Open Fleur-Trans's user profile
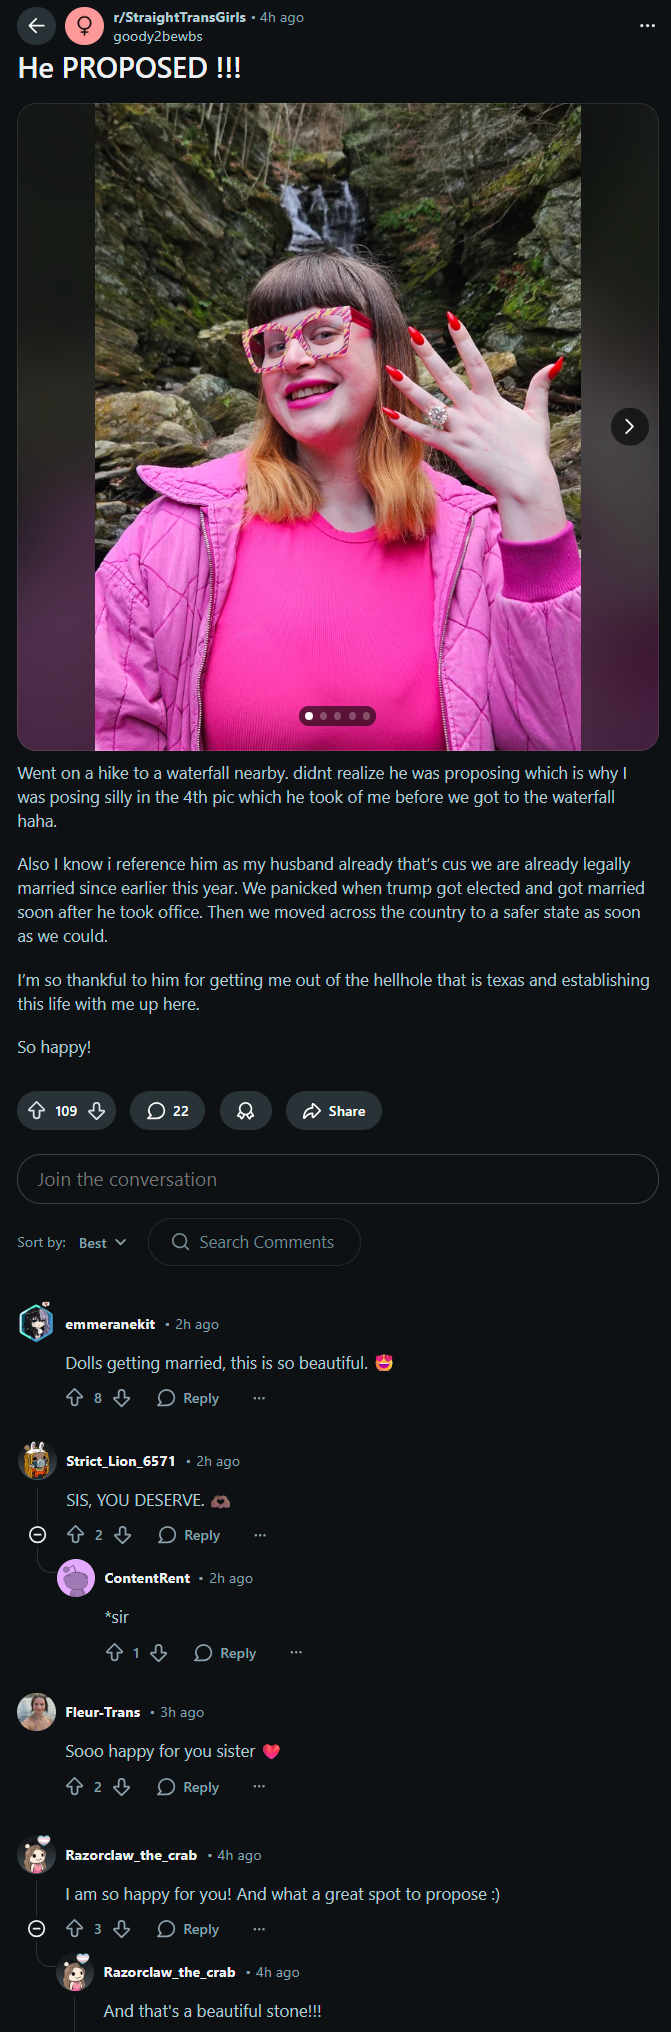The width and height of the screenshot is (671, 2032). coord(102,1712)
